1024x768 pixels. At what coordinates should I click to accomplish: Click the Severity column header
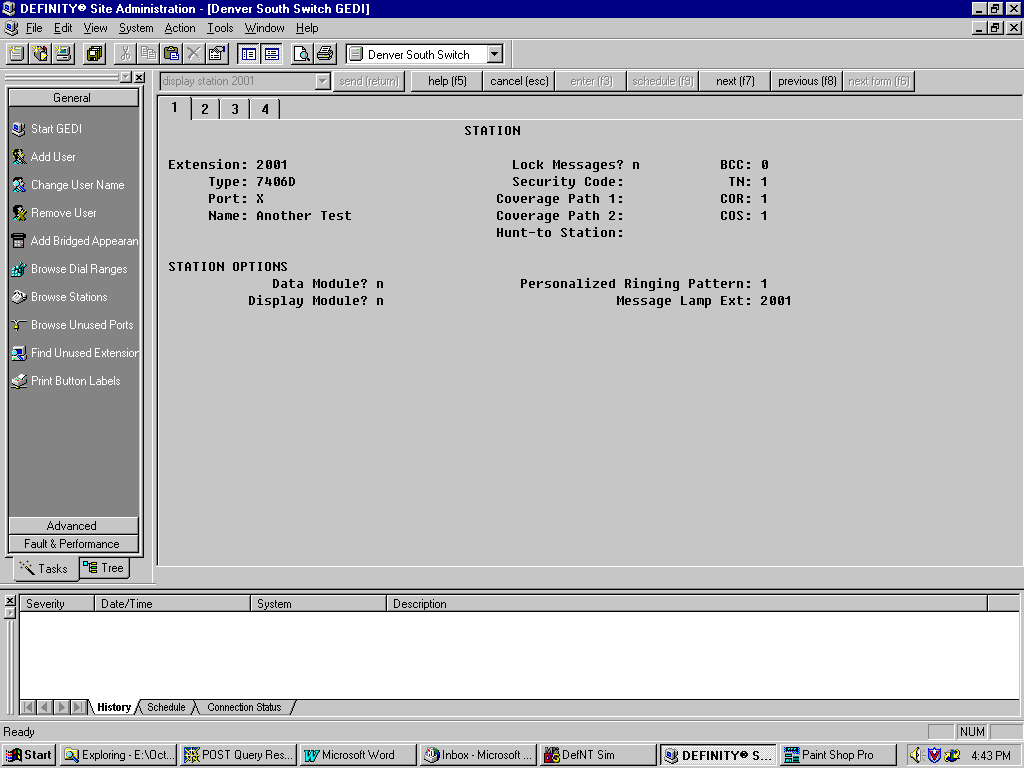[x=57, y=603]
